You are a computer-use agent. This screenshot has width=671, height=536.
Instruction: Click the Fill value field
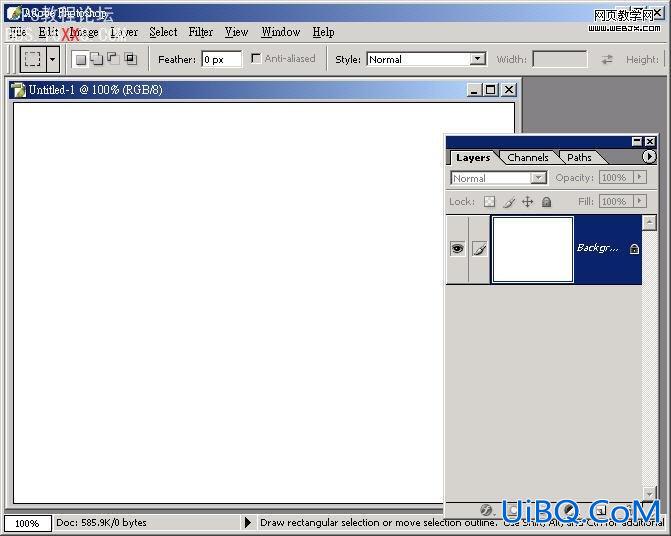(616, 201)
